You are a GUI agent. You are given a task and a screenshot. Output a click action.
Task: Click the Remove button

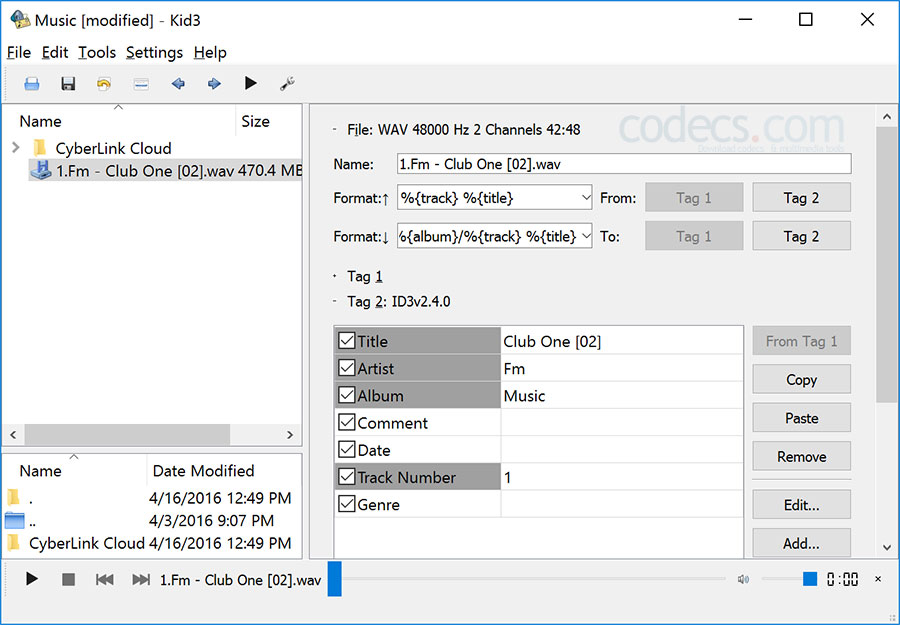coord(801,456)
